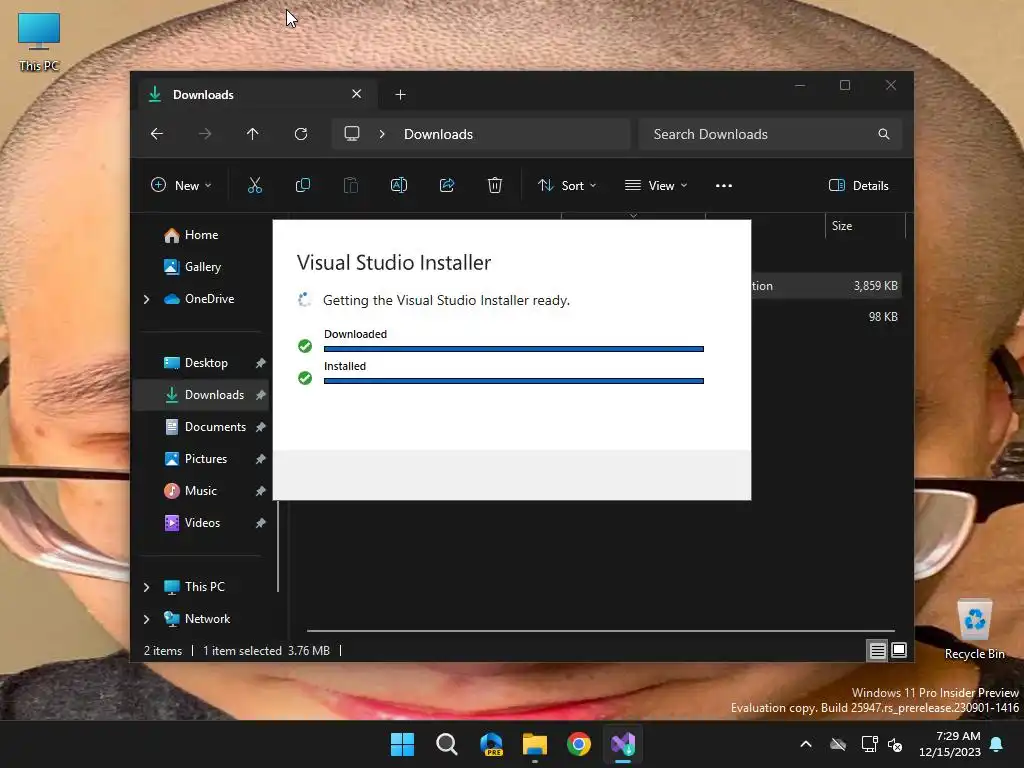Expand the Network tree node
The width and height of the screenshot is (1024, 768).
coord(146,619)
